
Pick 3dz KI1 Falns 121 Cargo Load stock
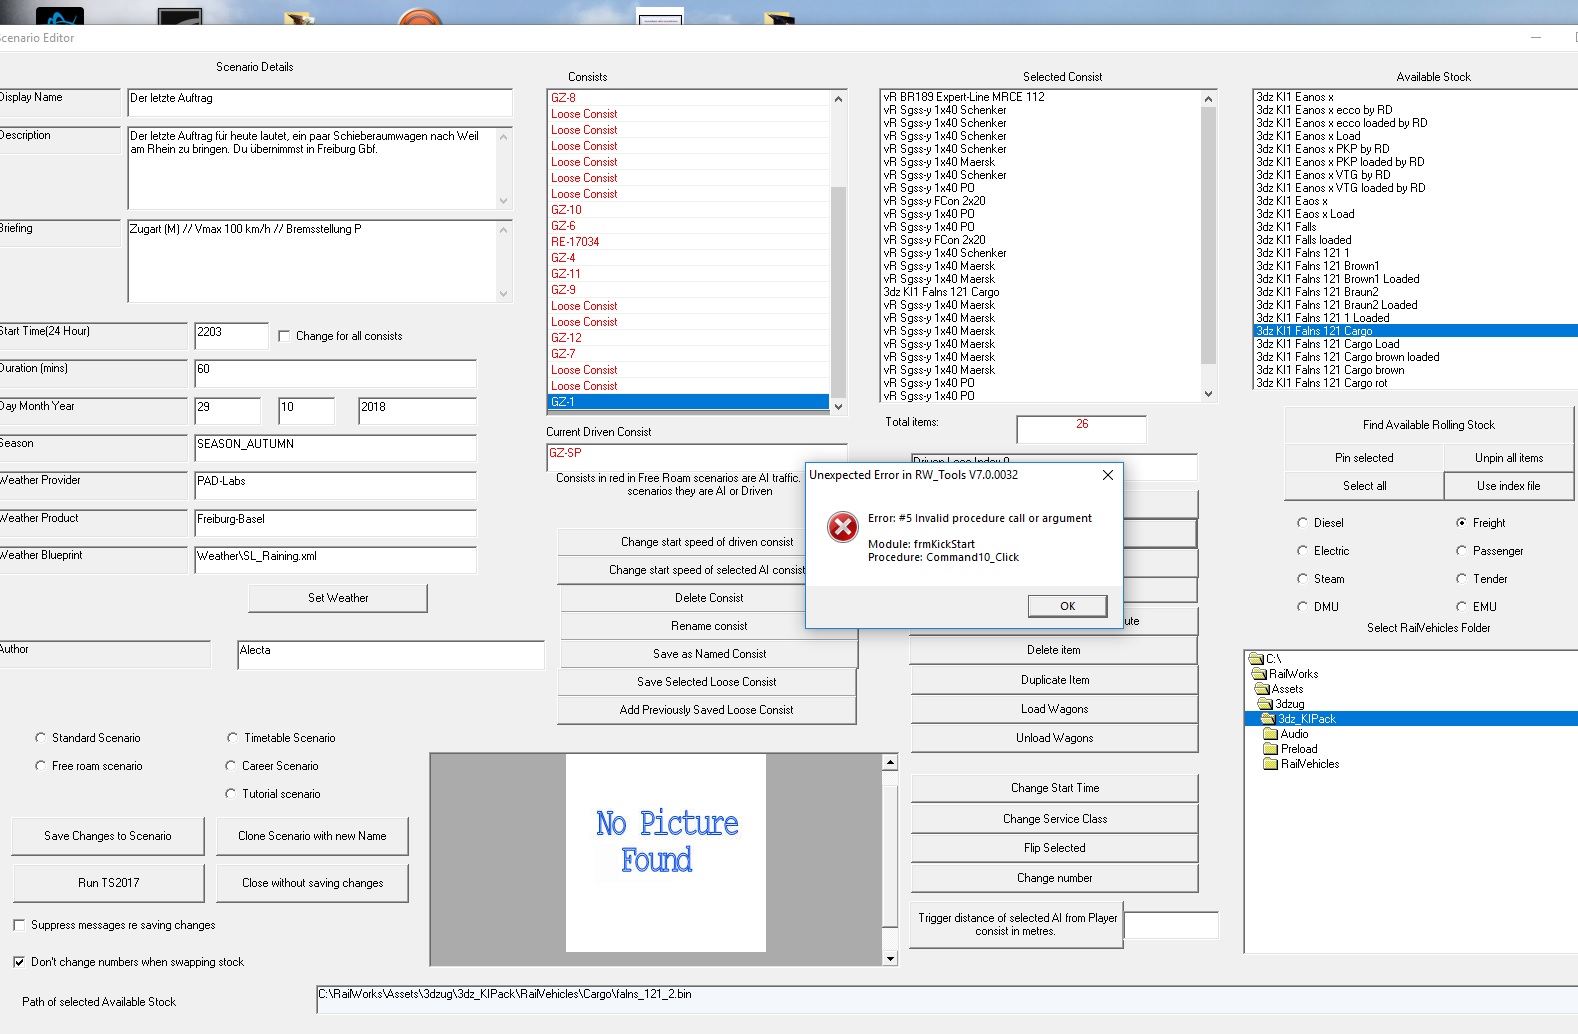[x=1327, y=344]
